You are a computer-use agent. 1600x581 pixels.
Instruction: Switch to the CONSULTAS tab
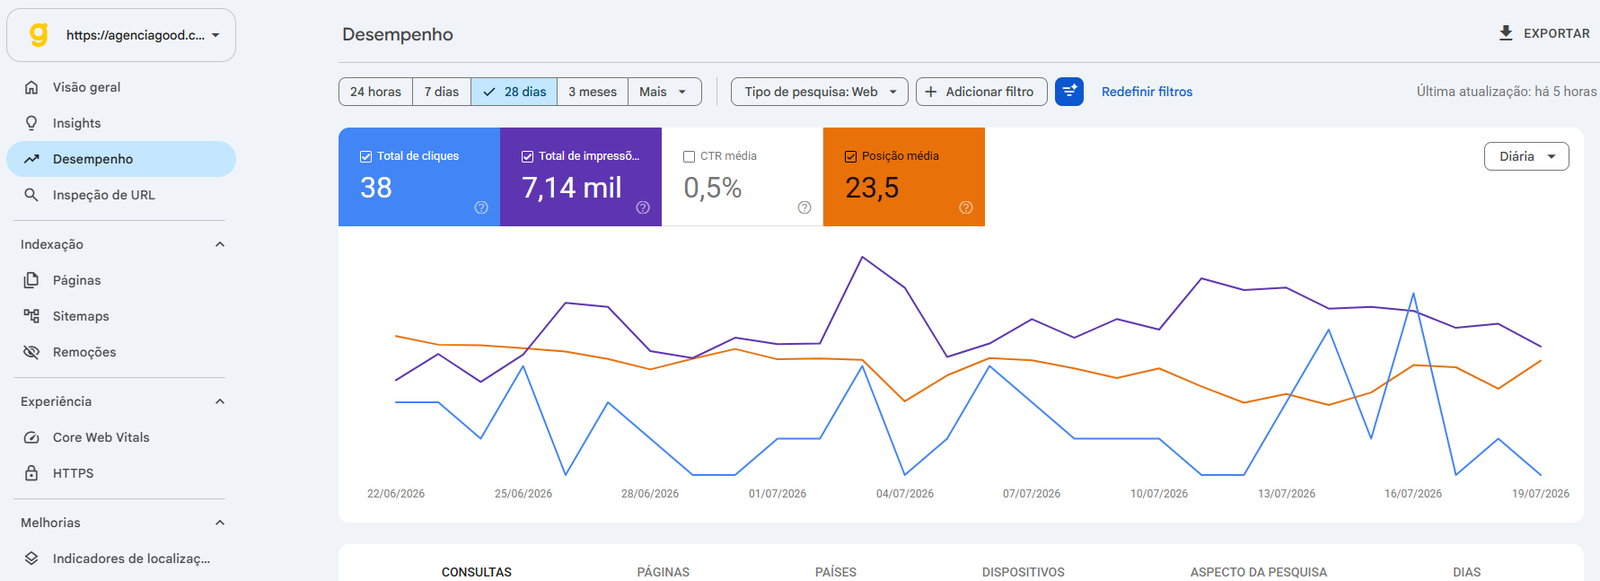[x=477, y=572]
